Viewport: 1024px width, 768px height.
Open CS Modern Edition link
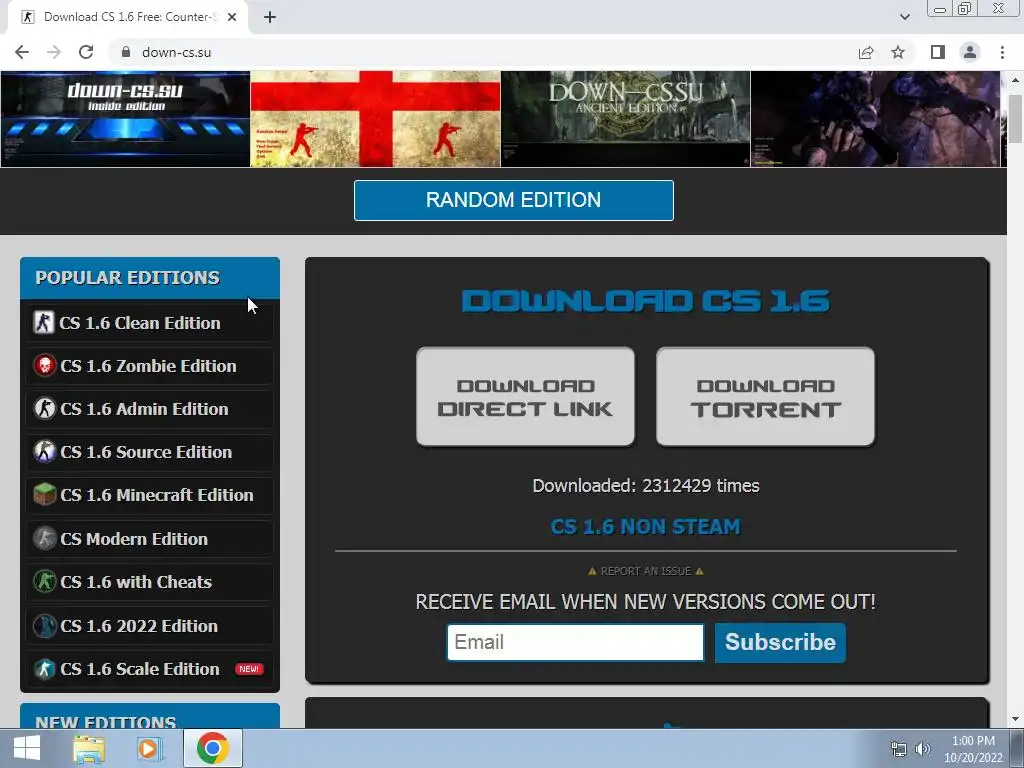pyautogui.click(x=134, y=539)
